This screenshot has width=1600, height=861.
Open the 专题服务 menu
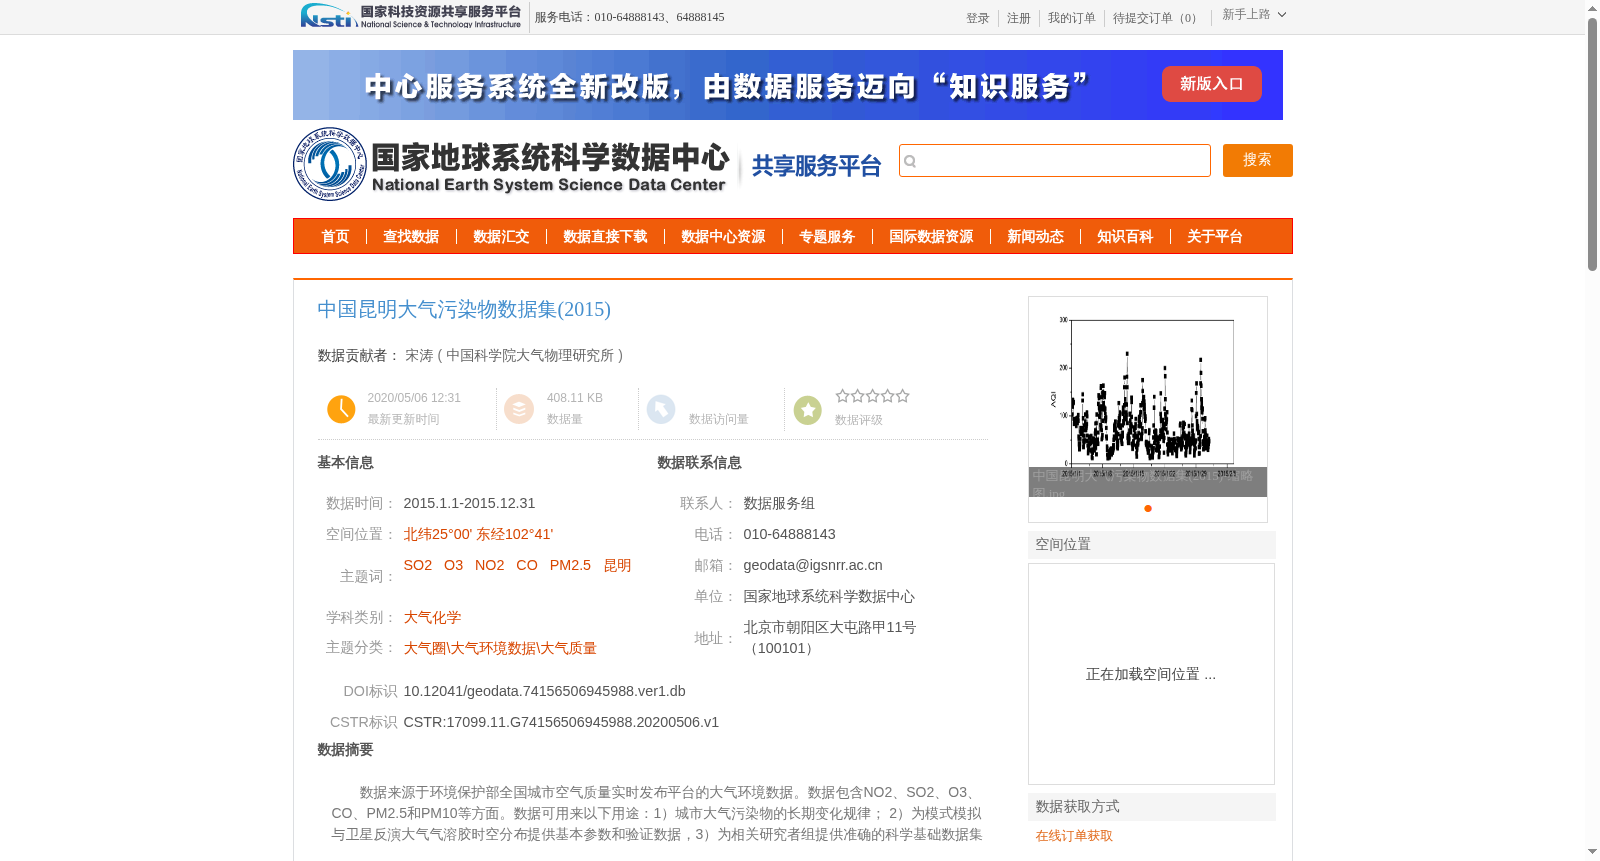pyautogui.click(x=827, y=236)
